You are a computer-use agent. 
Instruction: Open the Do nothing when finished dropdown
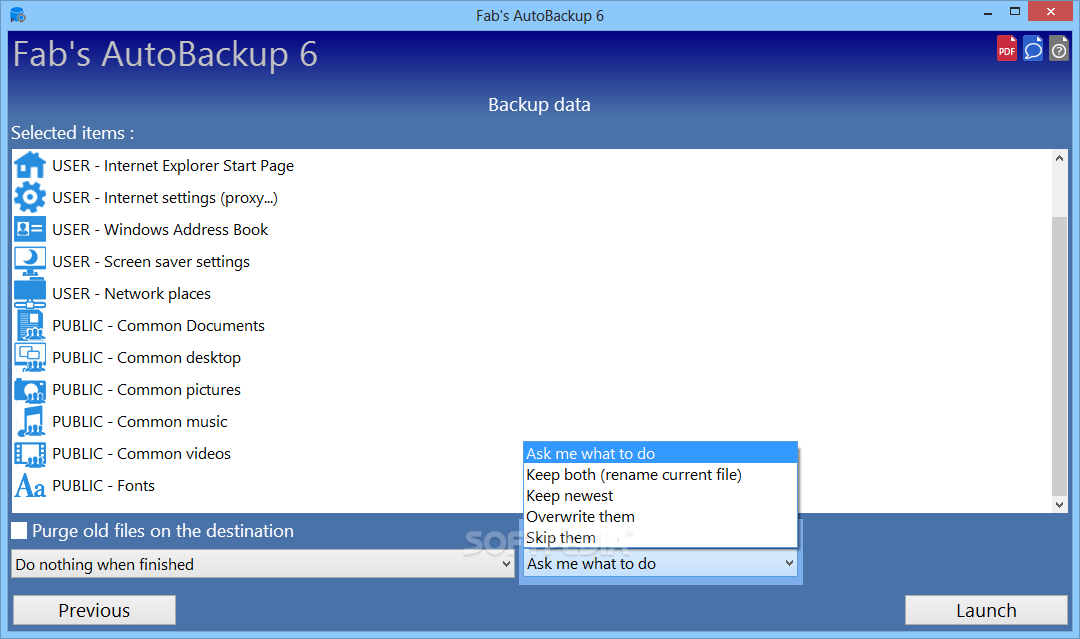pyautogui.click(x=263, y=564)
